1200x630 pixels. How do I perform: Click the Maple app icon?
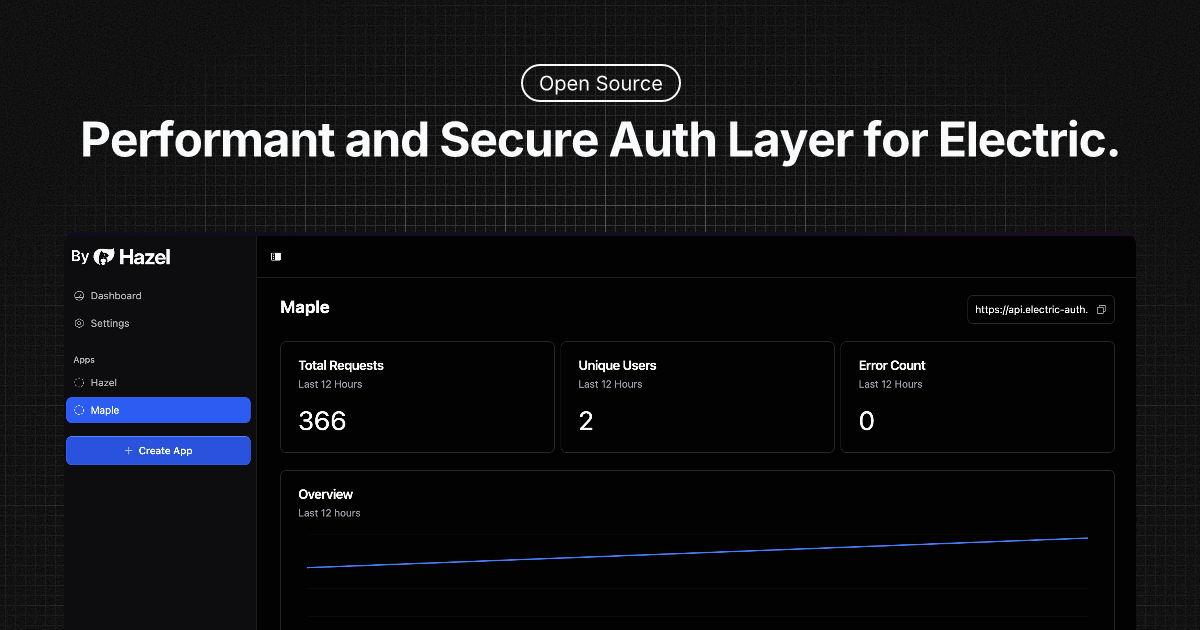[78, 410]
